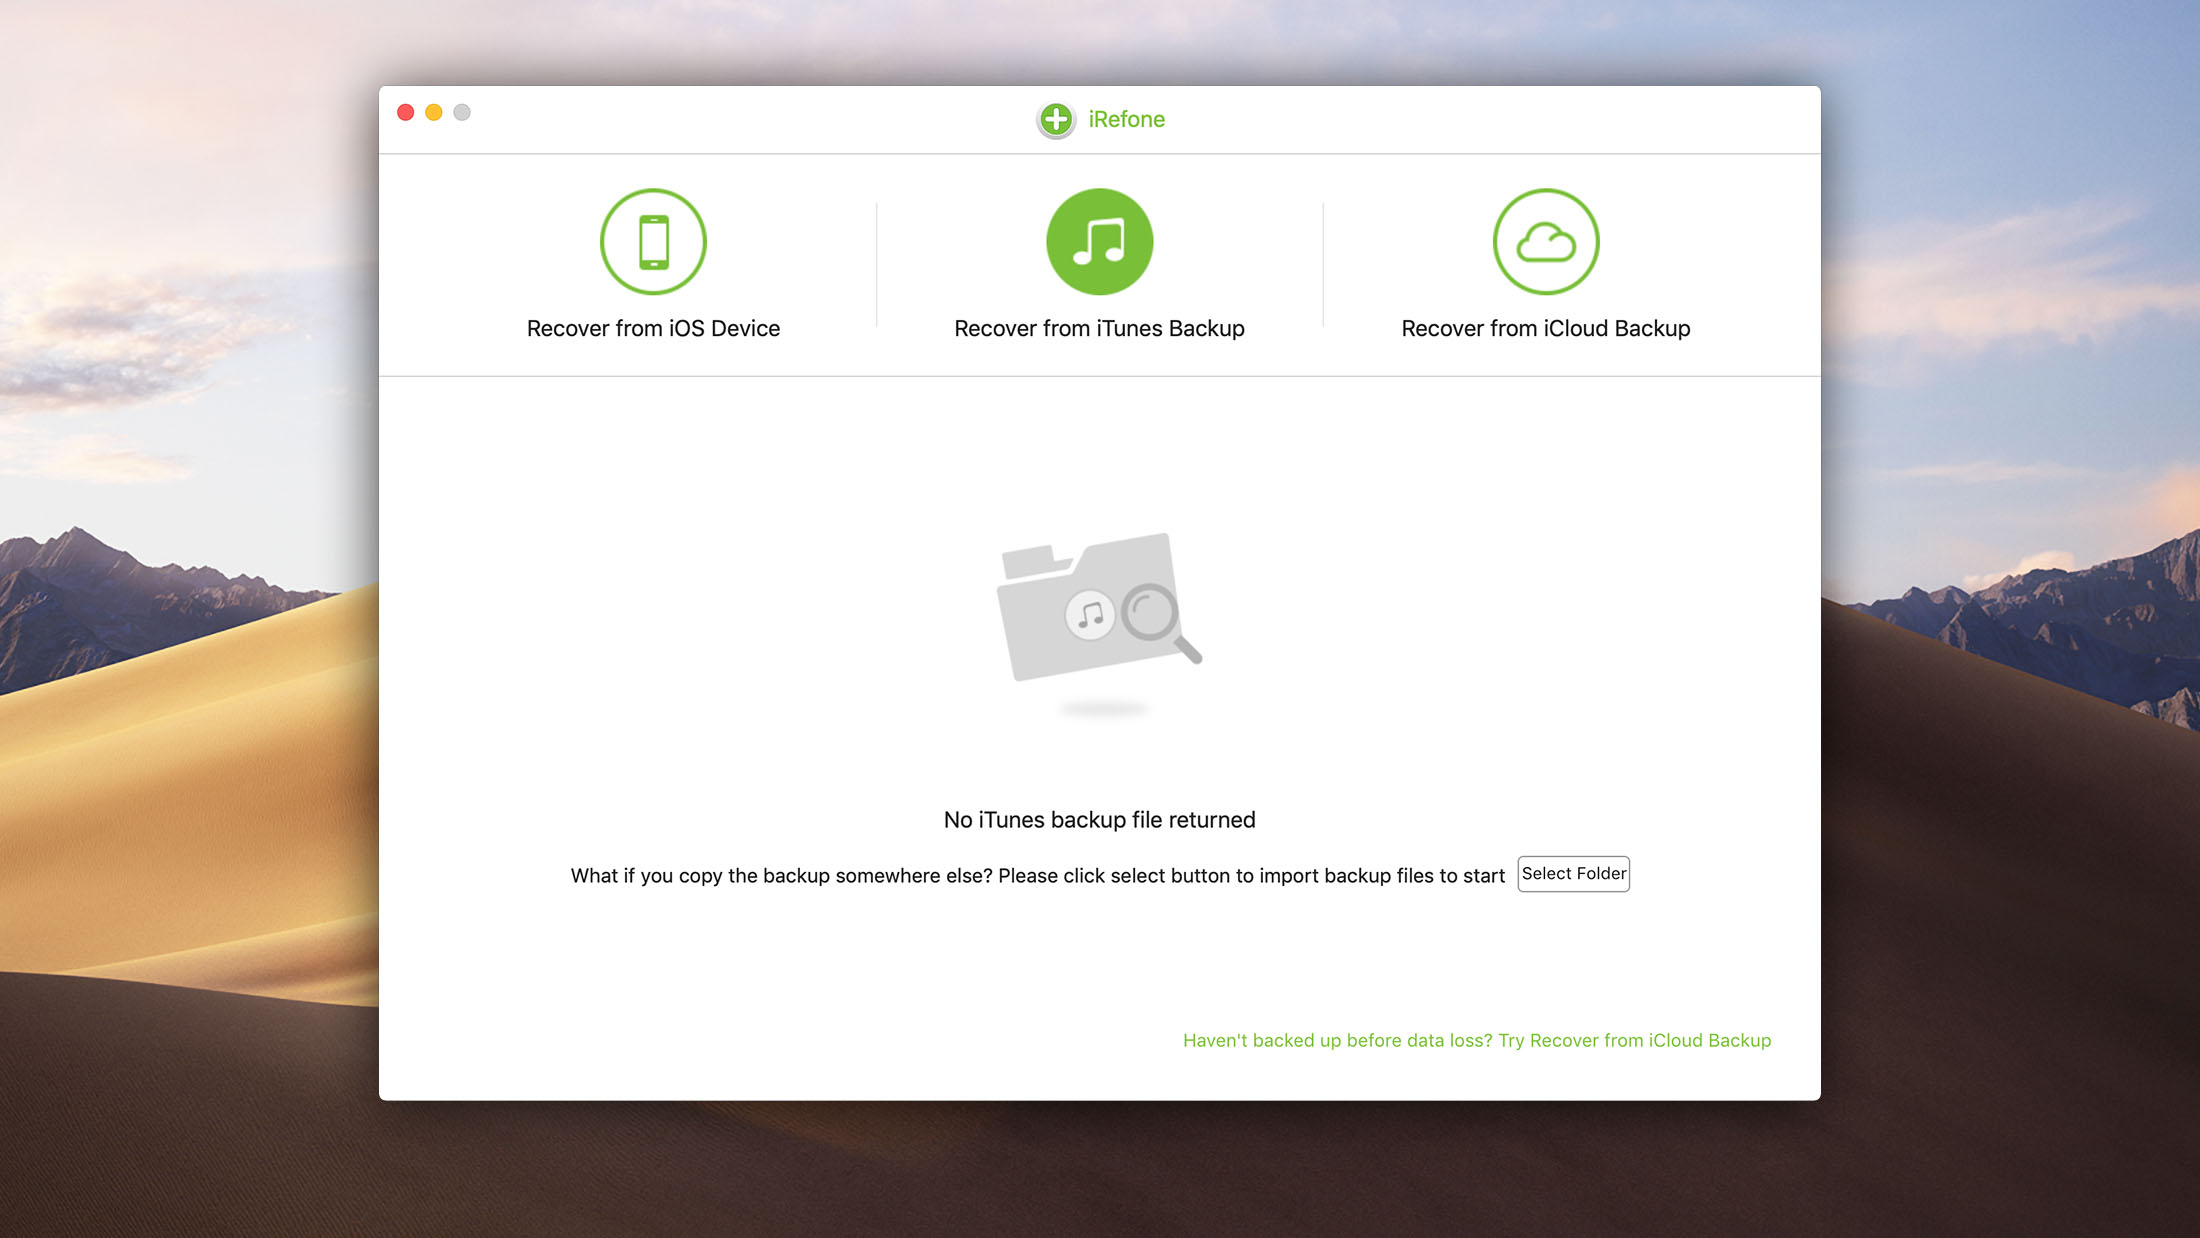Click the iTunes Backup music note icon

1099,242
